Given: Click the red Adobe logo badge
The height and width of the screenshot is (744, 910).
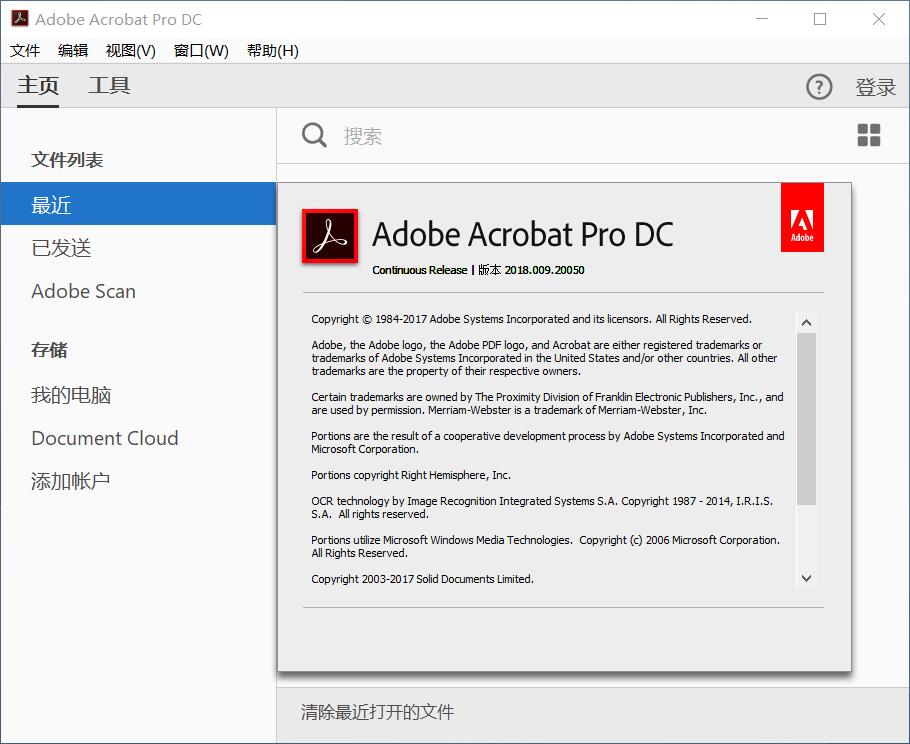Looking at the screenshot, I should [802, 217].
